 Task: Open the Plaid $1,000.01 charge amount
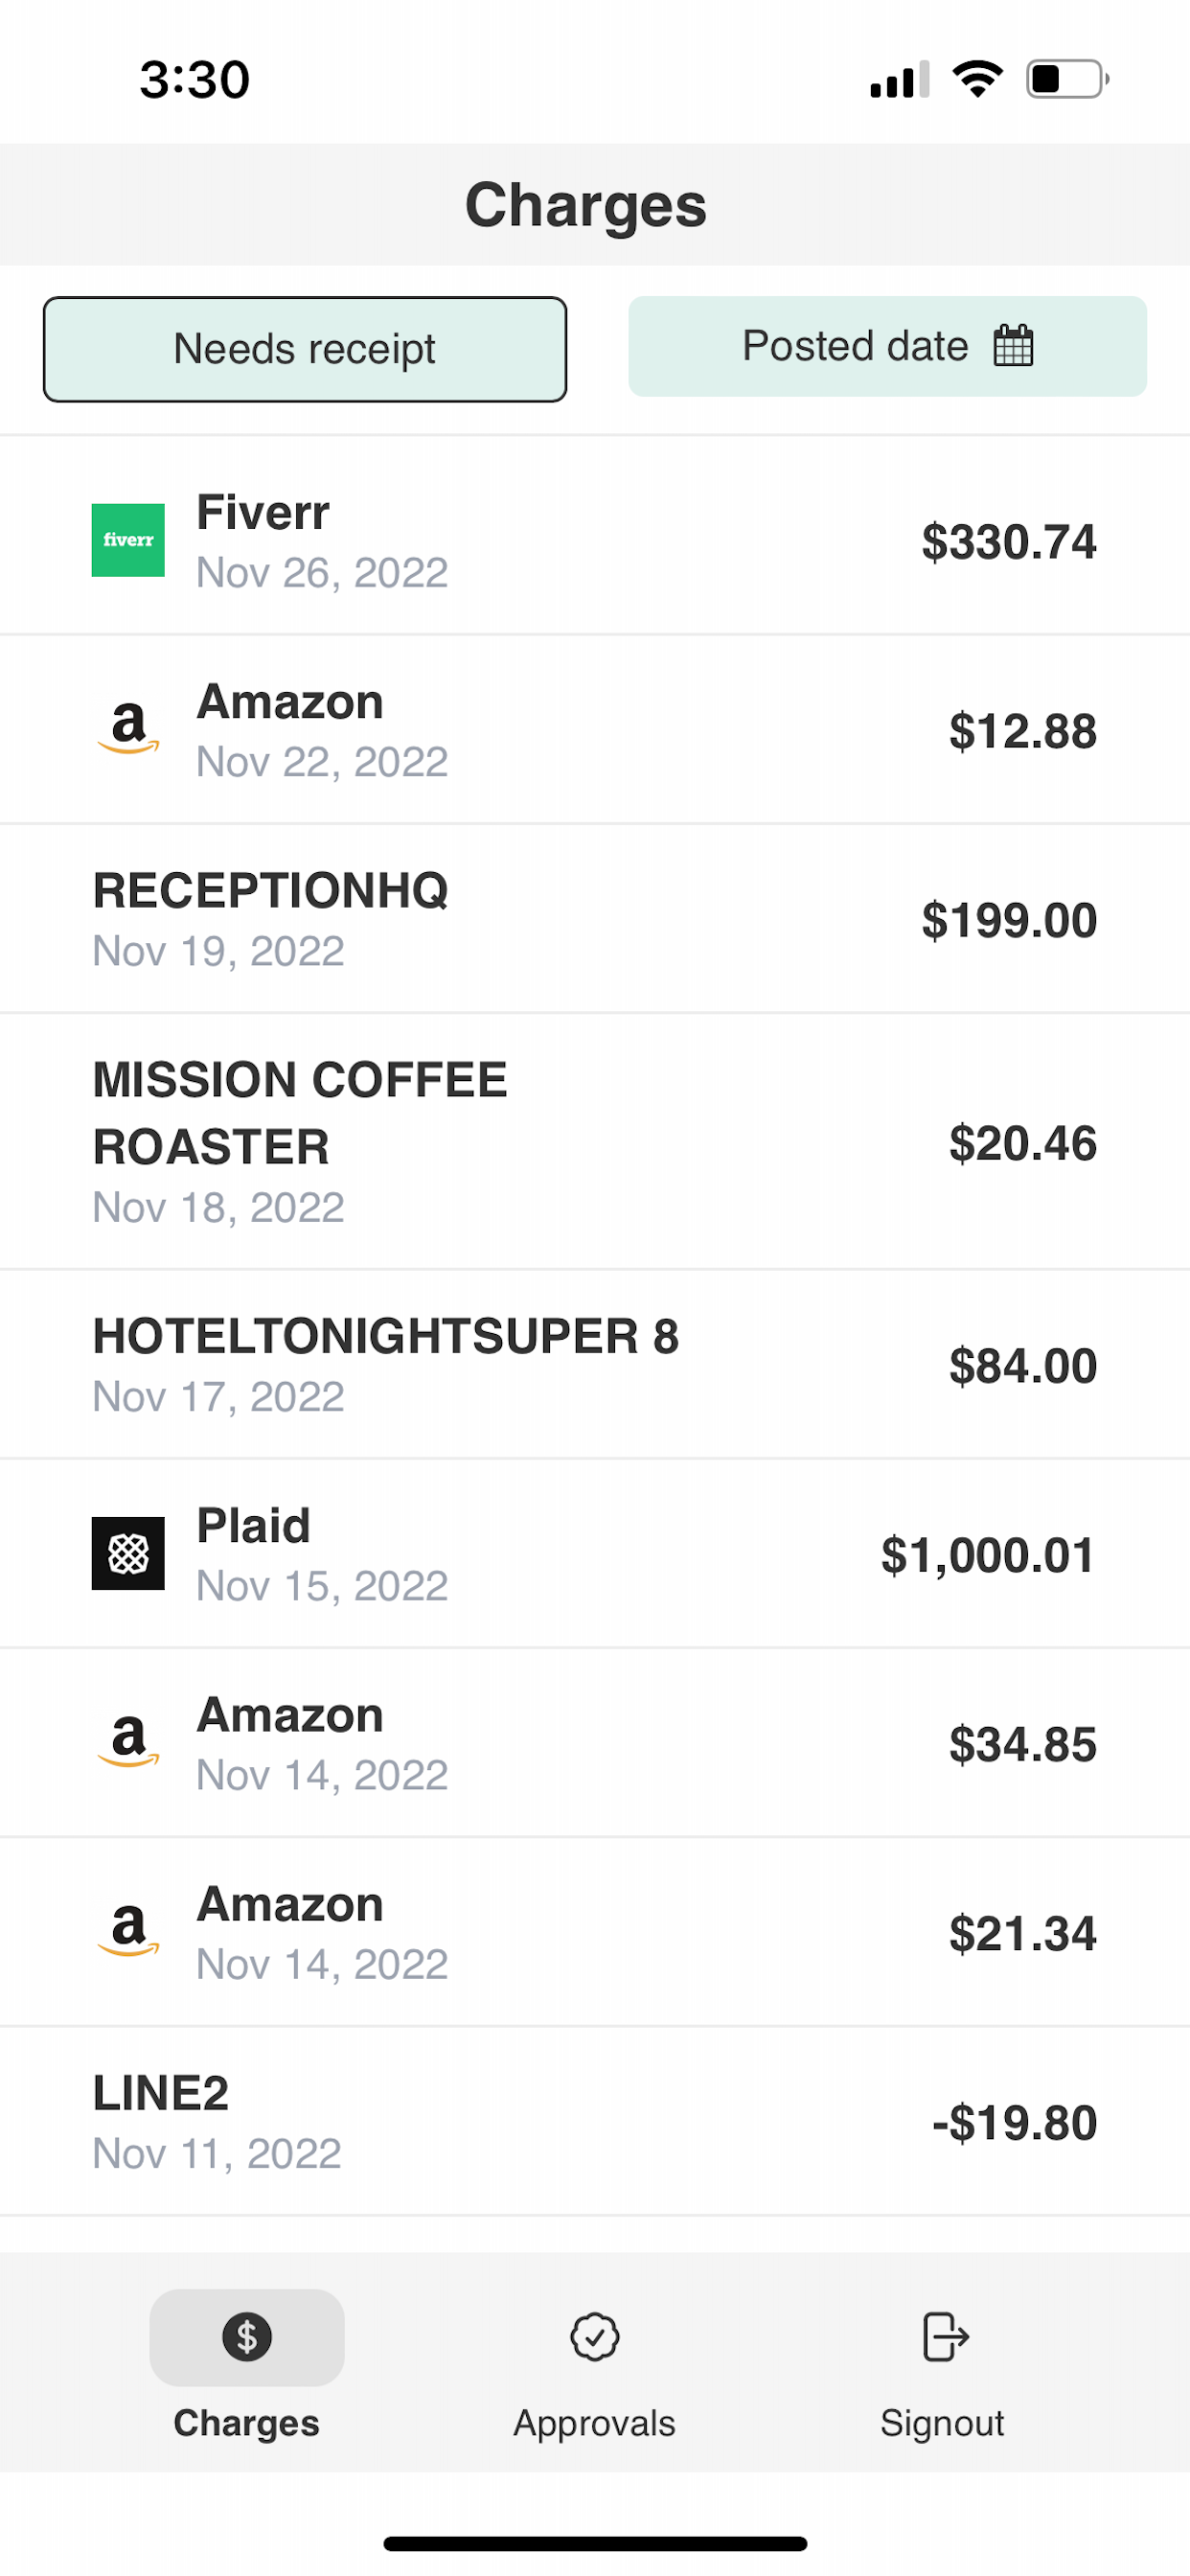pyautogui.click(x=987, y=1555)
